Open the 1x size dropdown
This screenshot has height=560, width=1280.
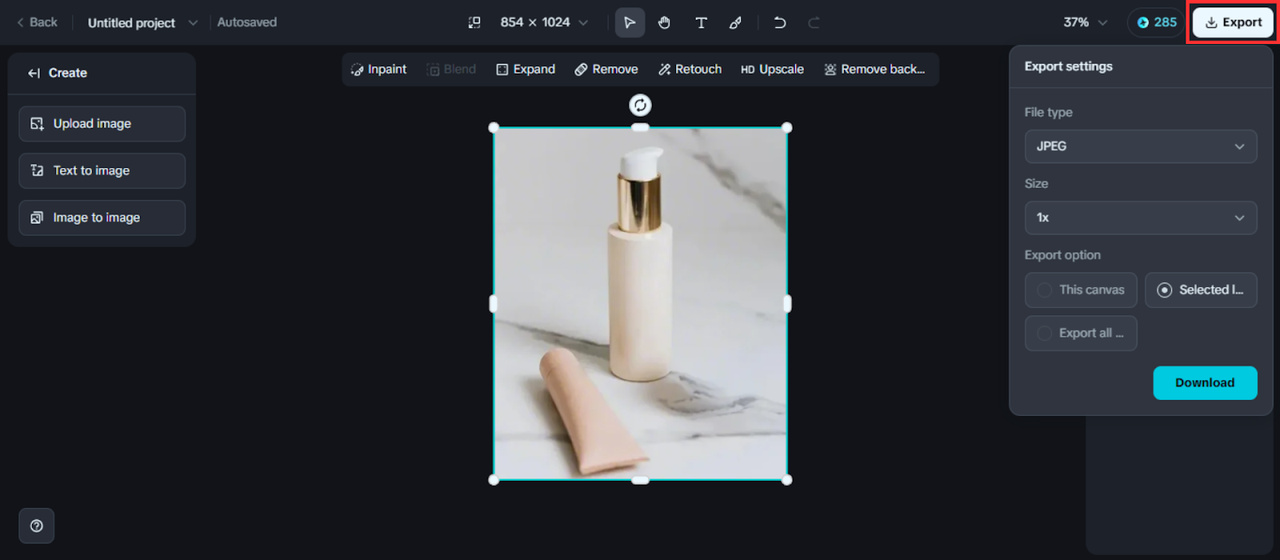(1141, 218)
